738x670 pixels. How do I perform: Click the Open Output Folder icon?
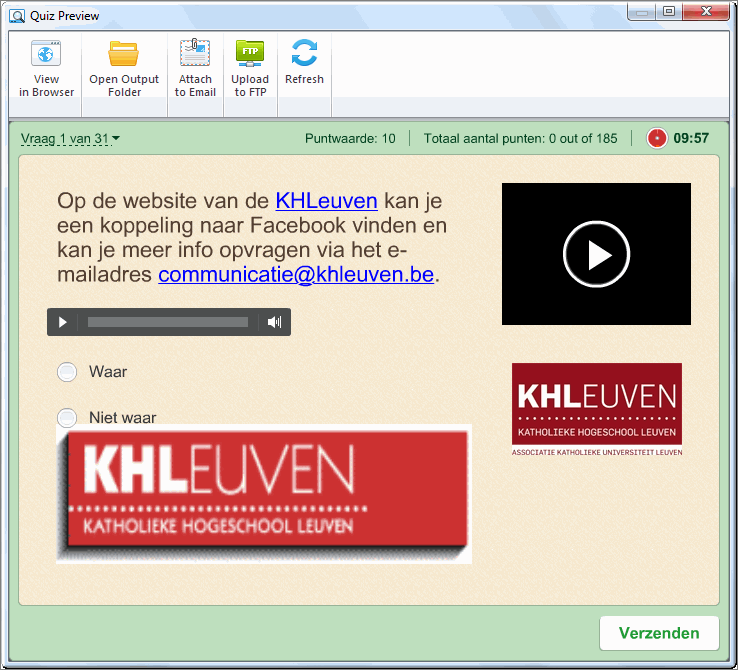click(x=123, y=54)
